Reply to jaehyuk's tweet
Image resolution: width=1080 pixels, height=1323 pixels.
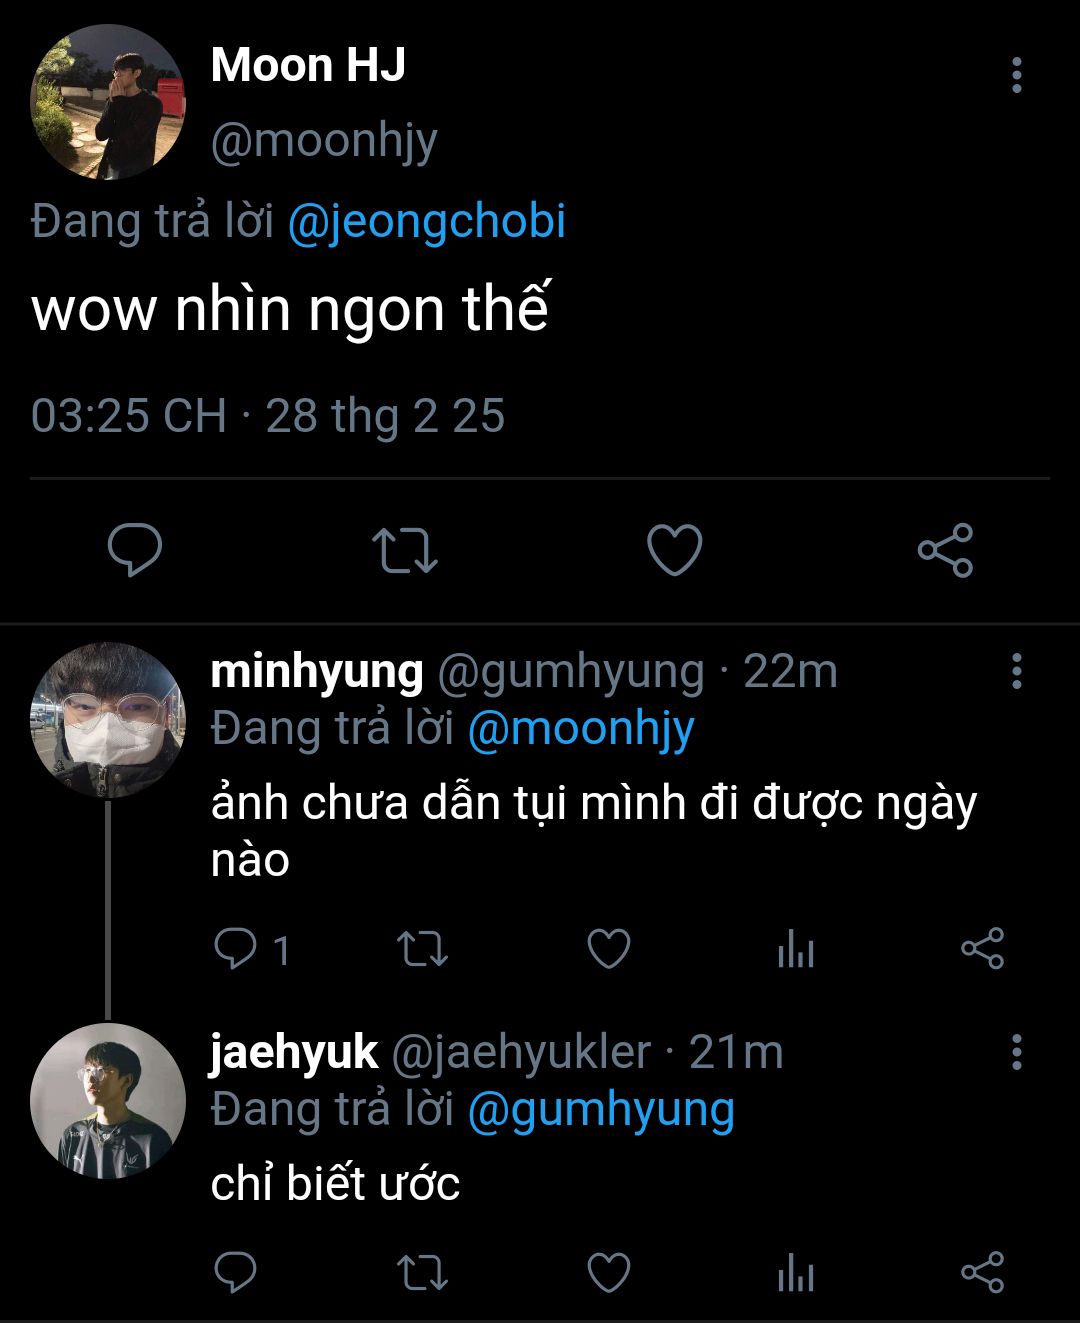235,1273
